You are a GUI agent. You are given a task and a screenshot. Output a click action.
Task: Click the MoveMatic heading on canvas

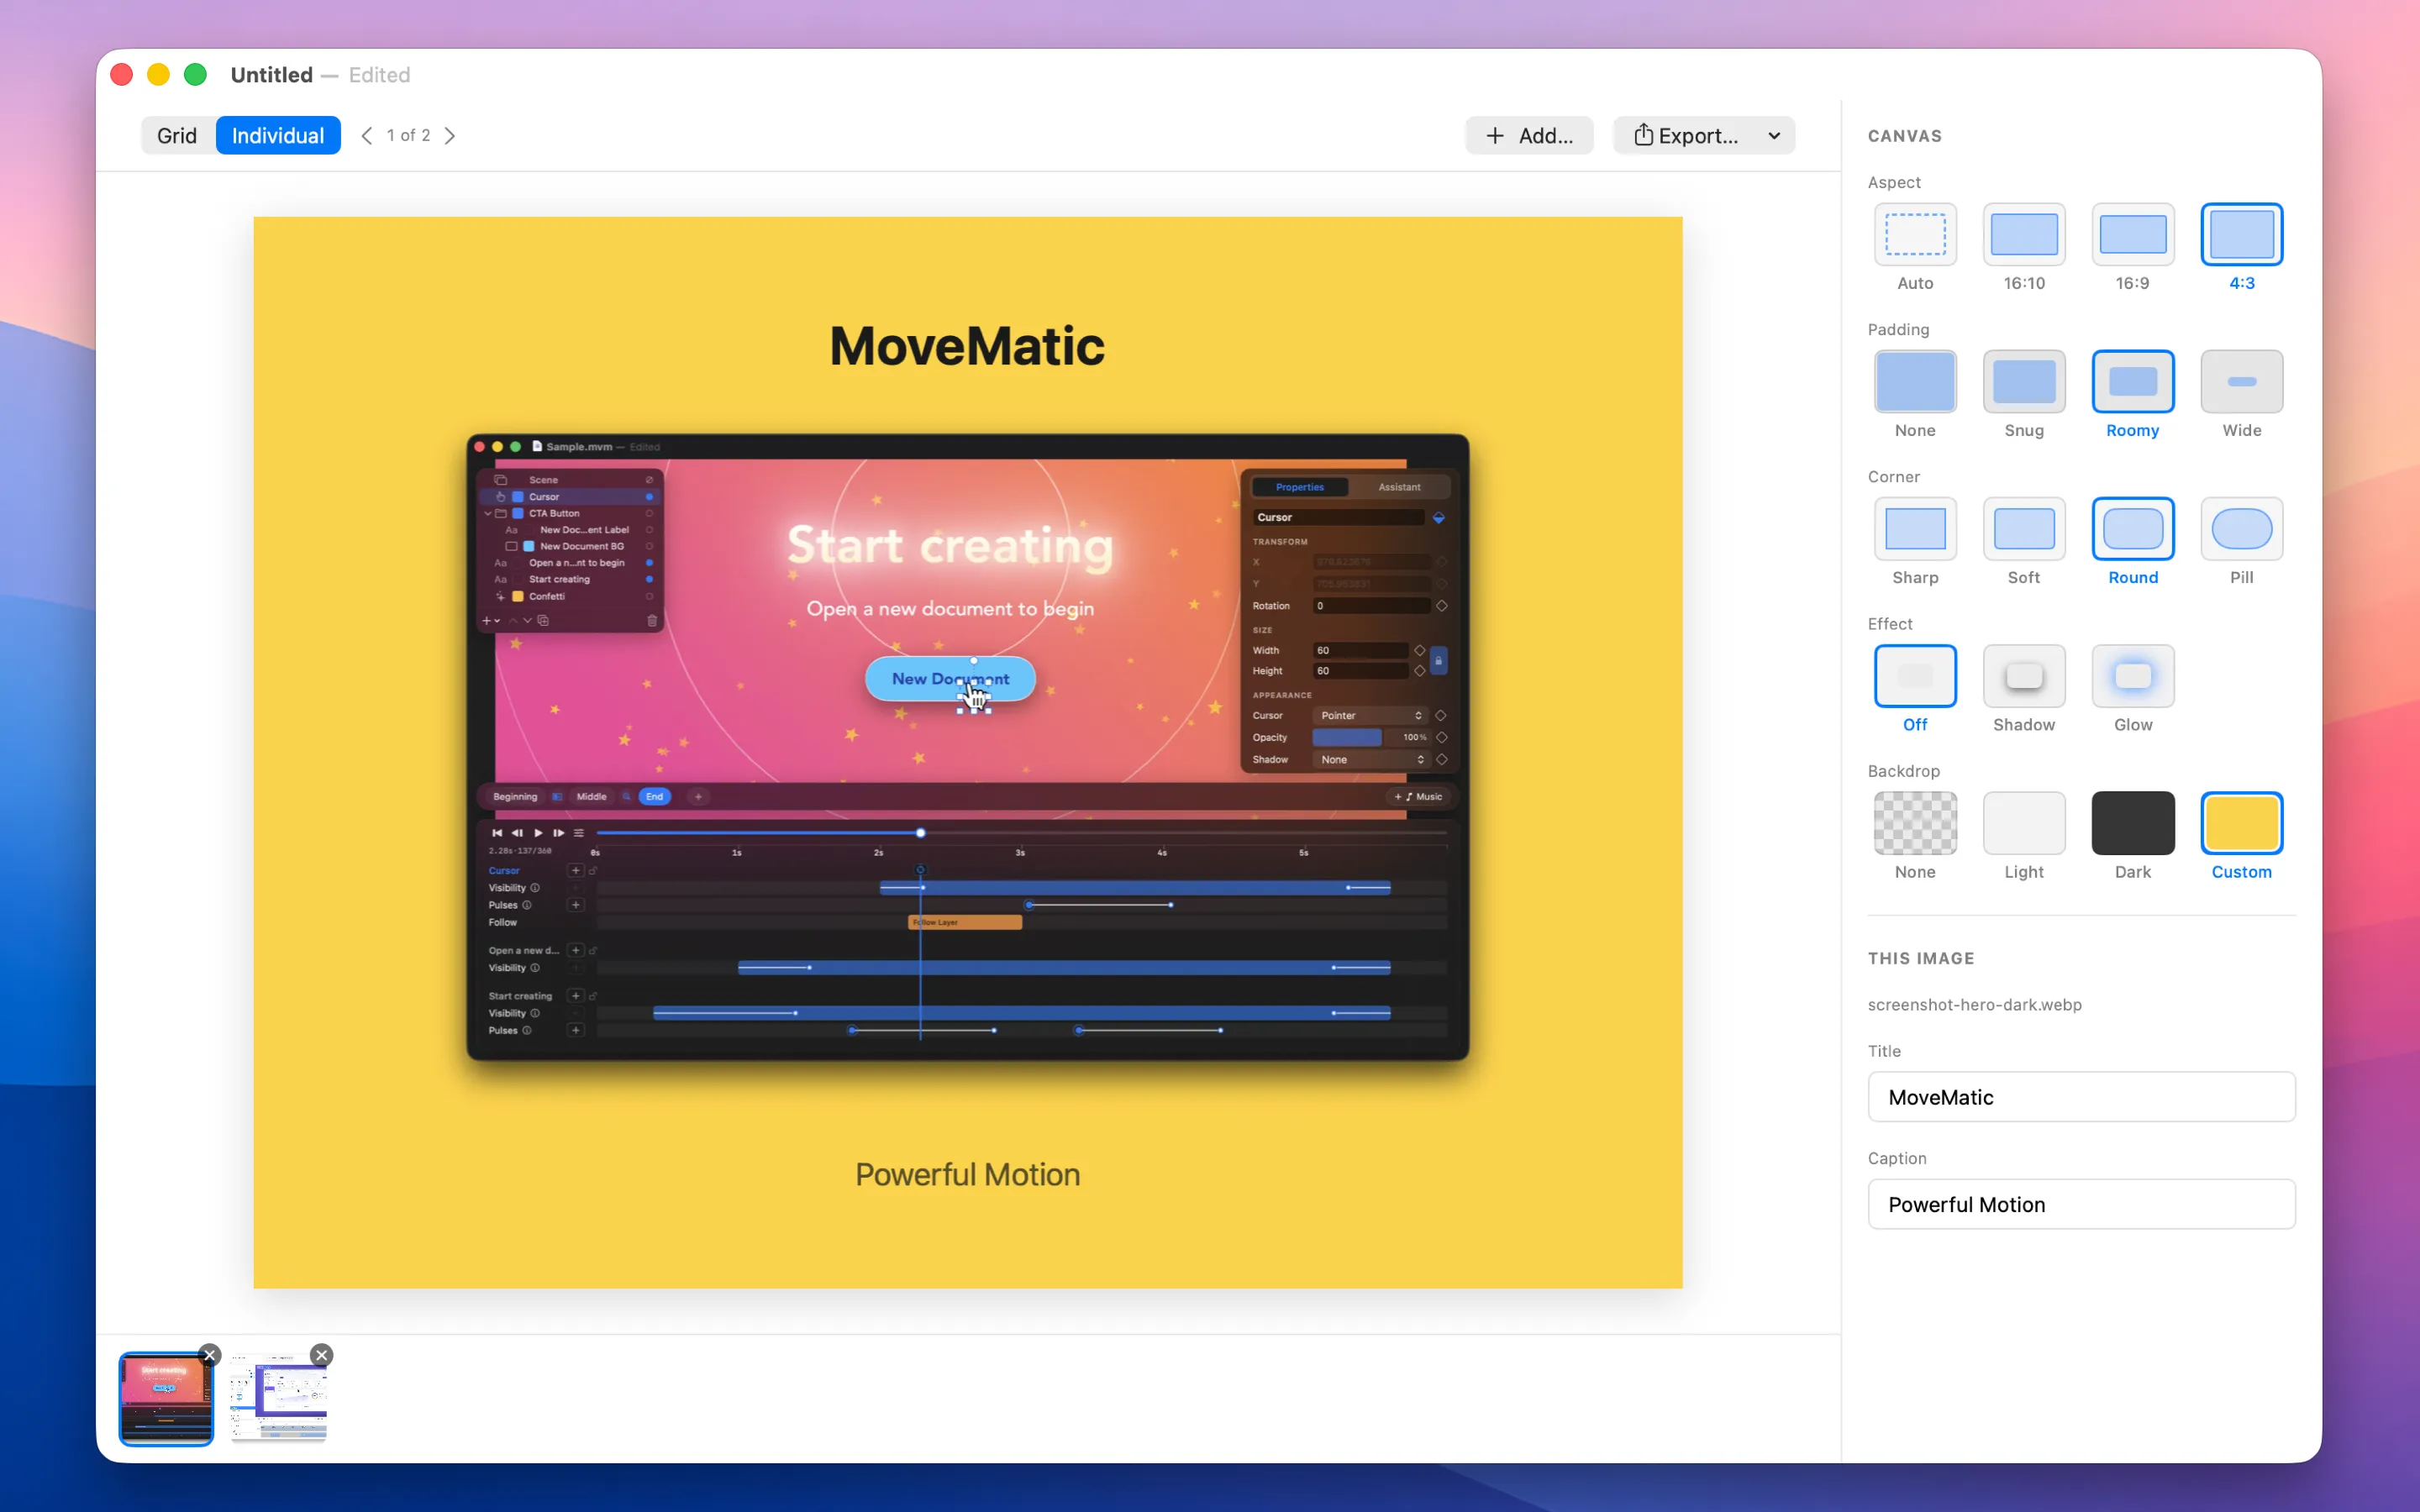[x=967, y=346]
